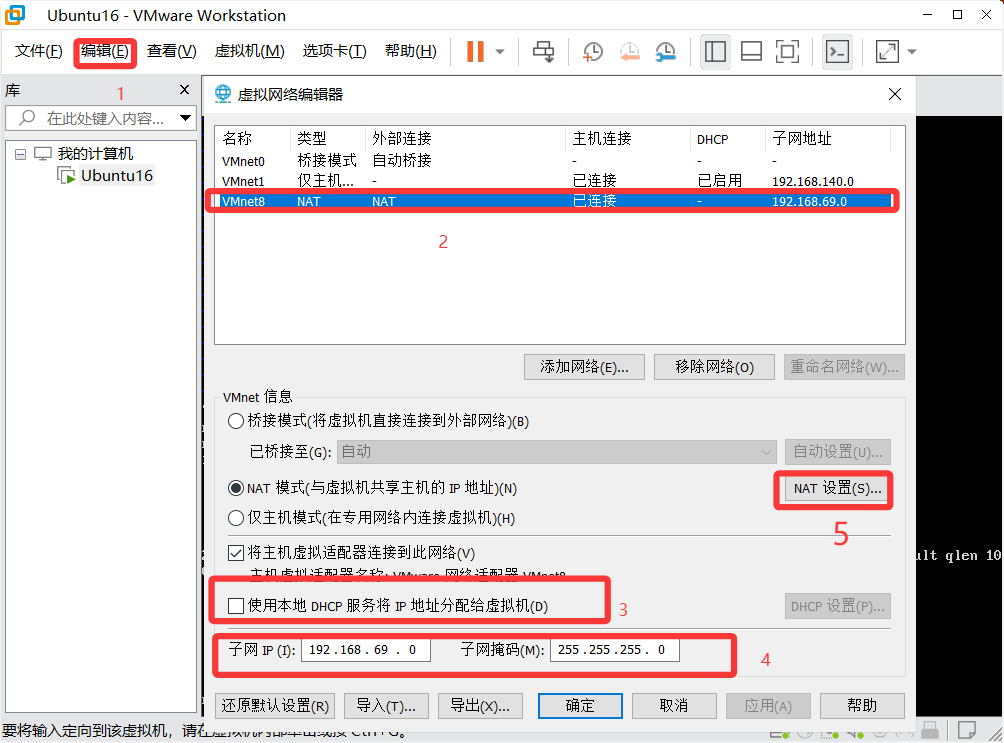This screenshot has height=743, width=1004.
Task: Confirm with the 确定 button
Action: 580,706
